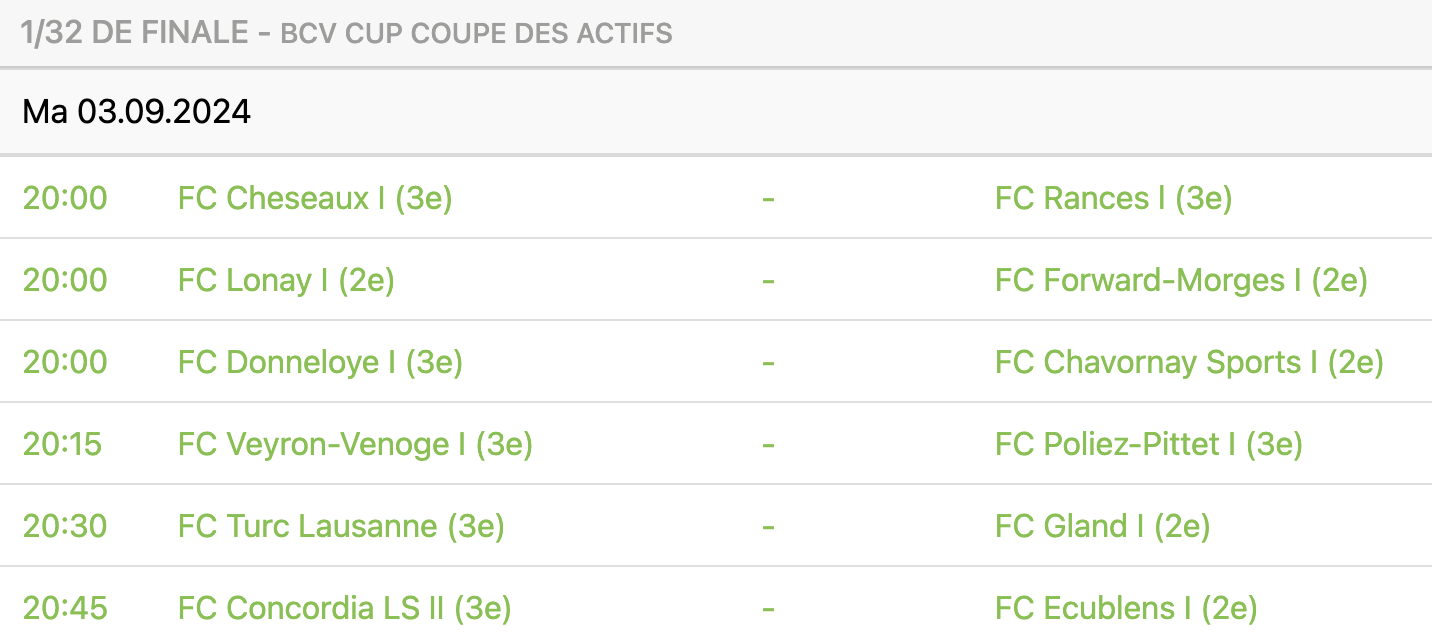Open FC Gland I (2e) link

click(x=1103, y=526)
